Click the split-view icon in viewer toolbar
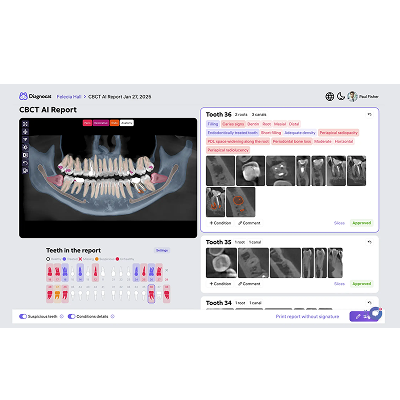The width and height of the screenshot is (400, 400). coord(25,155)
